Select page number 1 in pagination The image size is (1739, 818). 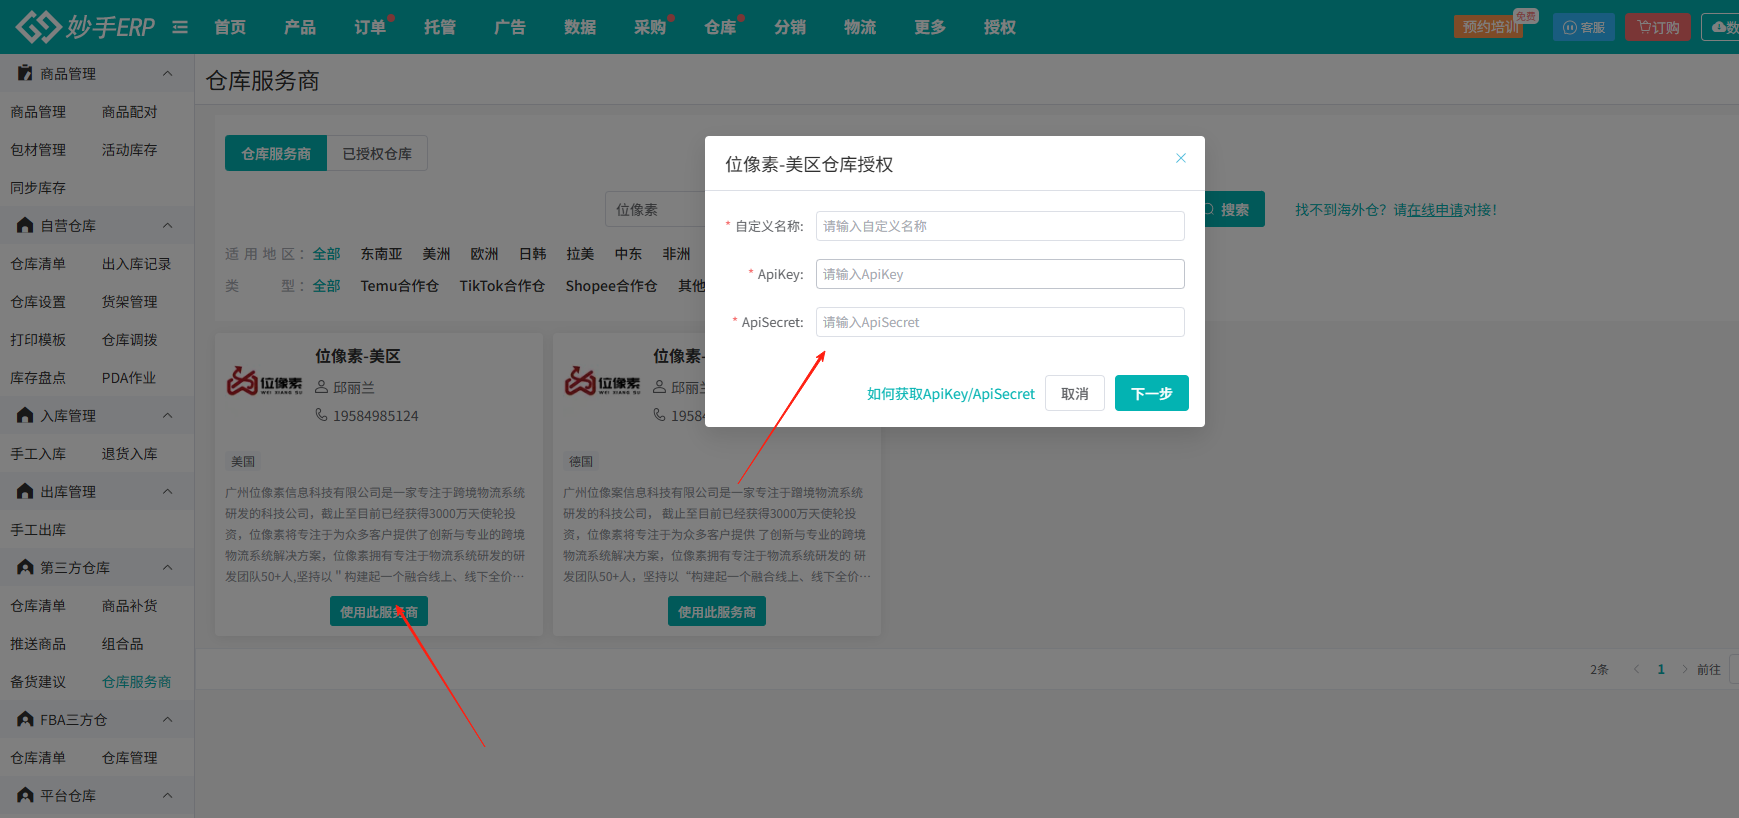point(1661,669)
